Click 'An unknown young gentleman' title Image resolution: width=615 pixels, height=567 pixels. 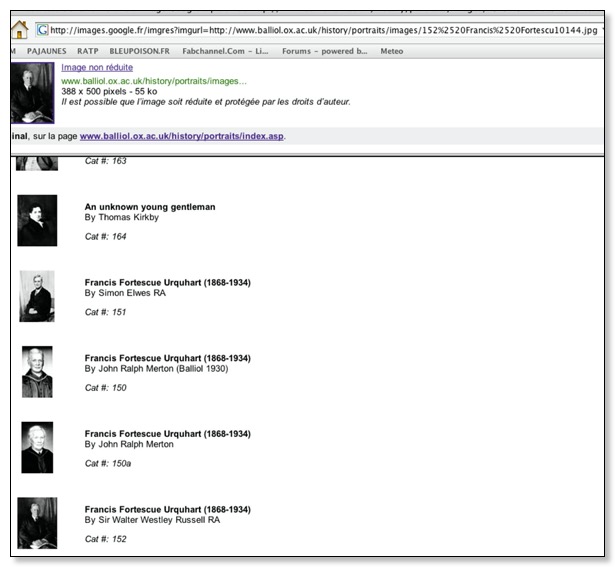150,207
